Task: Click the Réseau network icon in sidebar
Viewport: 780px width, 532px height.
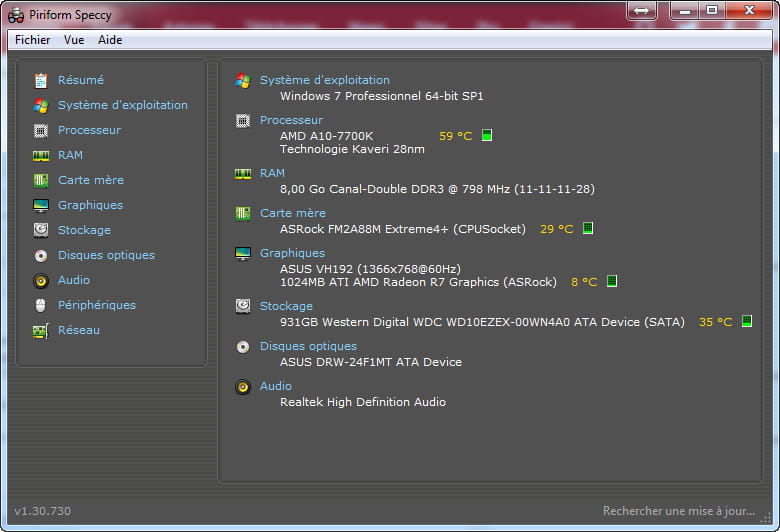Action: point(41,330)
